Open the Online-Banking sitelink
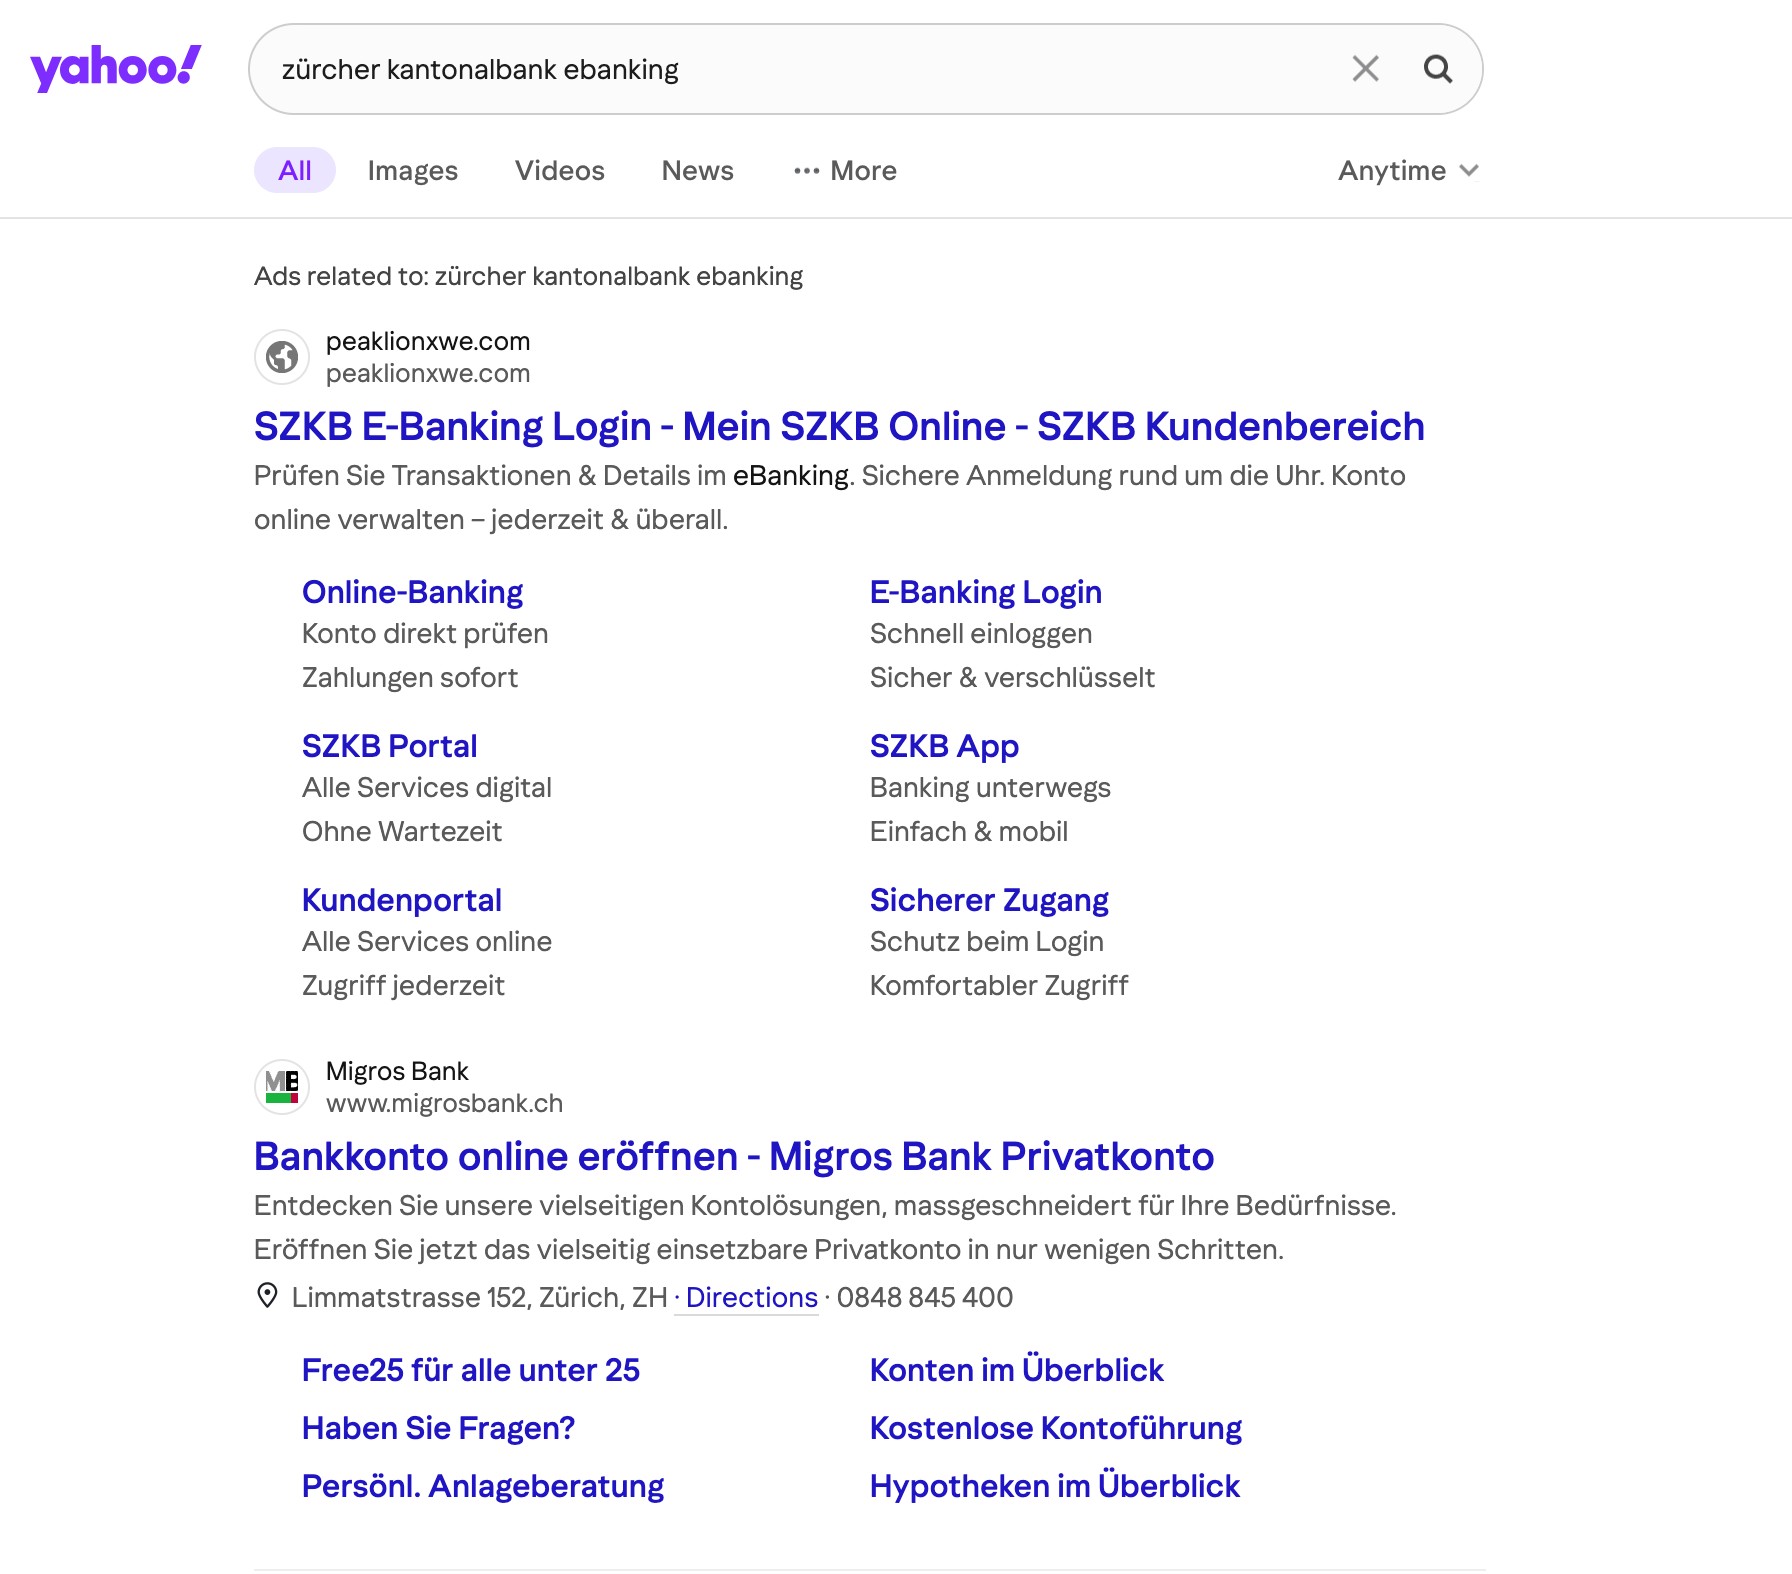 (412, 592)
